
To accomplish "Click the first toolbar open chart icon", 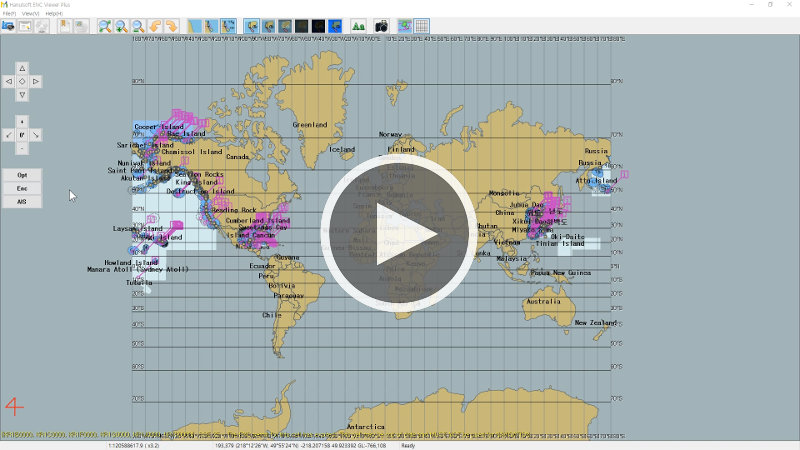I will click(8, 26).
